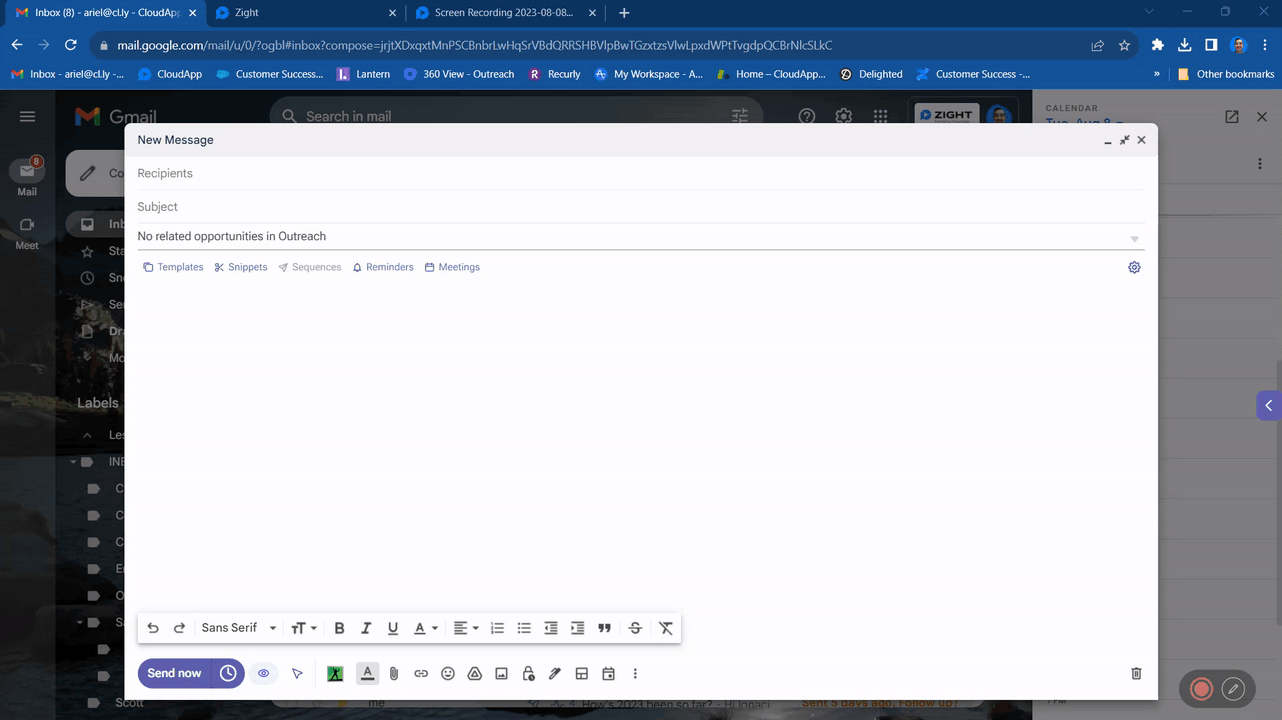Click the Send now button

(x=175, y=673)
